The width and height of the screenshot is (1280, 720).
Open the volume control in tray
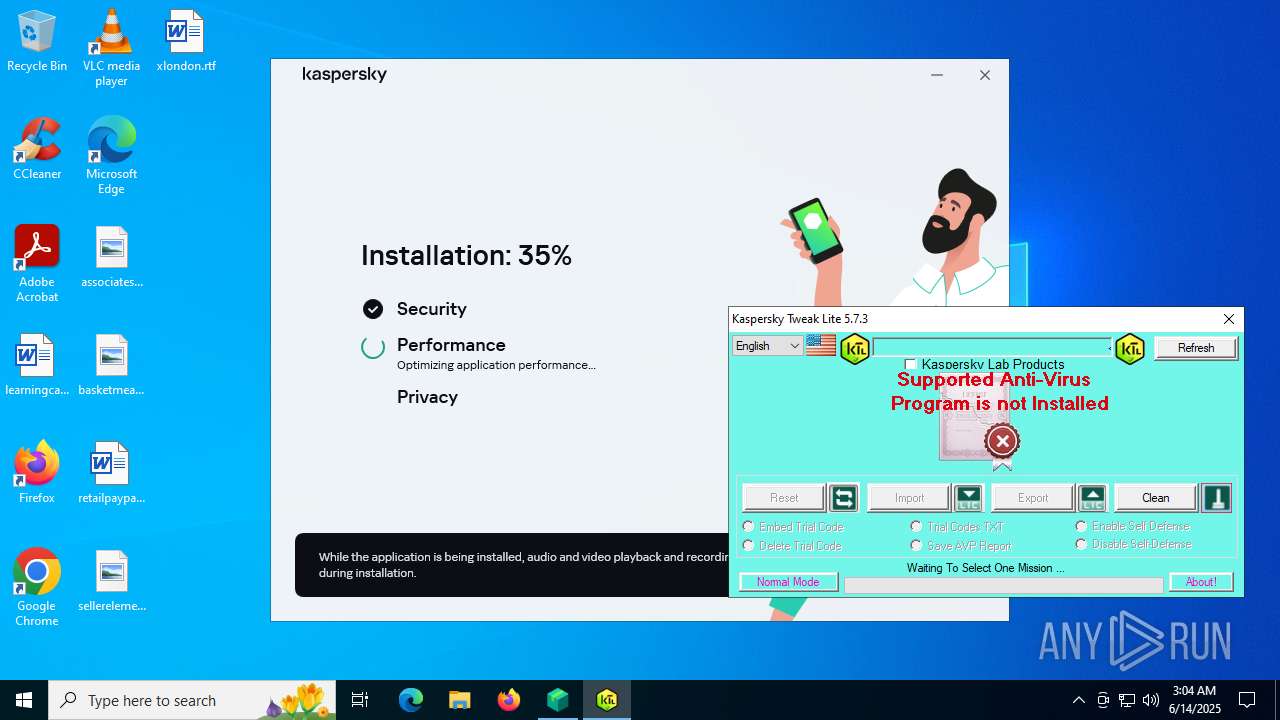tap(1151, 700)
